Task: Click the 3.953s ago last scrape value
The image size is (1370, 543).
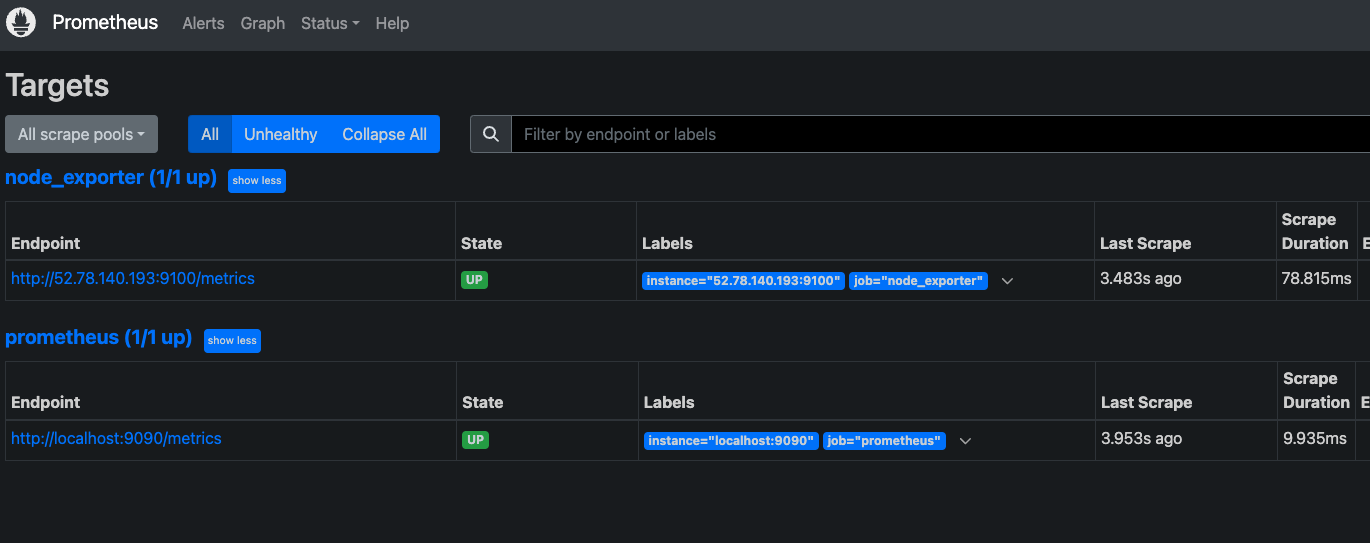Action: [1141, 438]
